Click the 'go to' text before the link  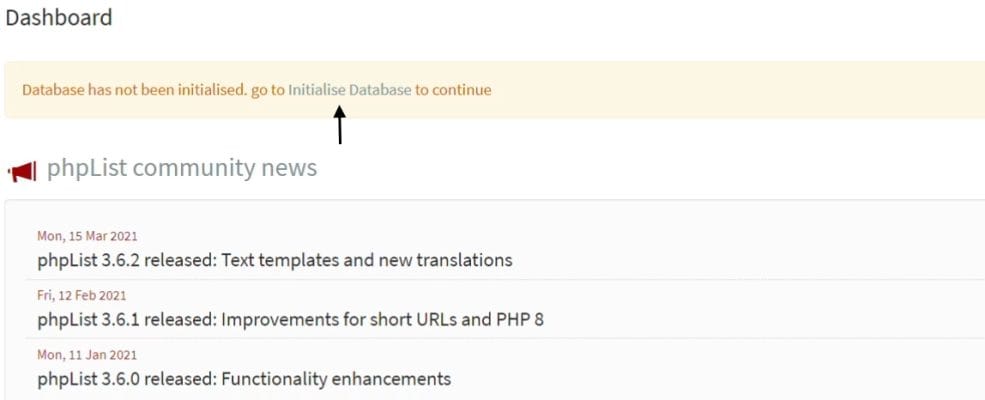click(268, 90)
